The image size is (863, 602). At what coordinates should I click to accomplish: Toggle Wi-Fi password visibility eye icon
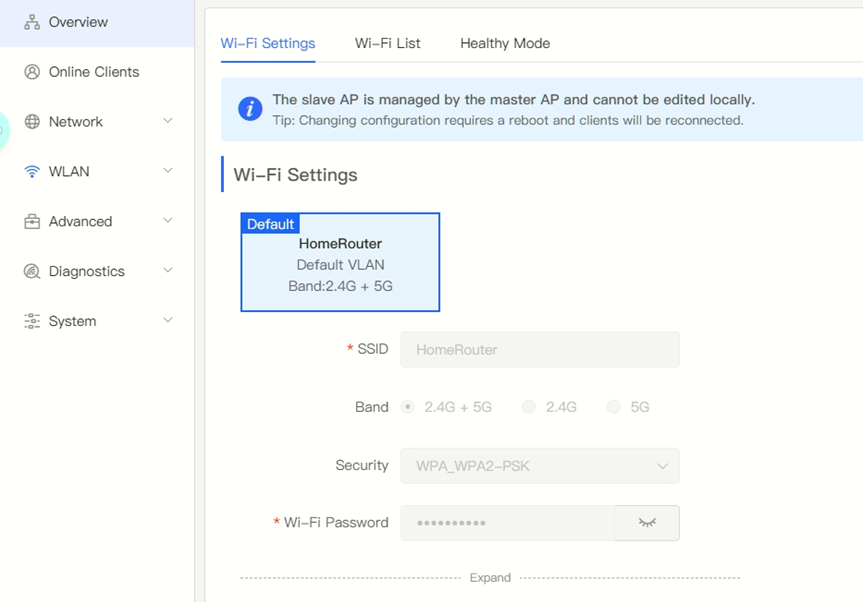[647, 523]
